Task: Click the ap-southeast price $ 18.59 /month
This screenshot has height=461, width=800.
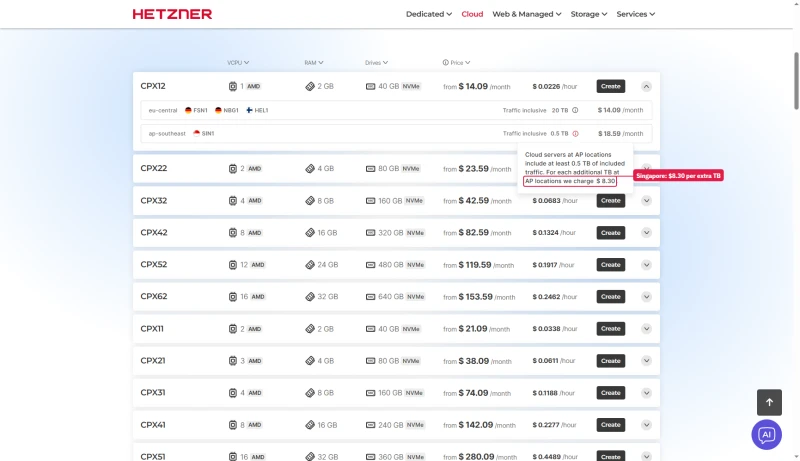Action: [620, 134]
